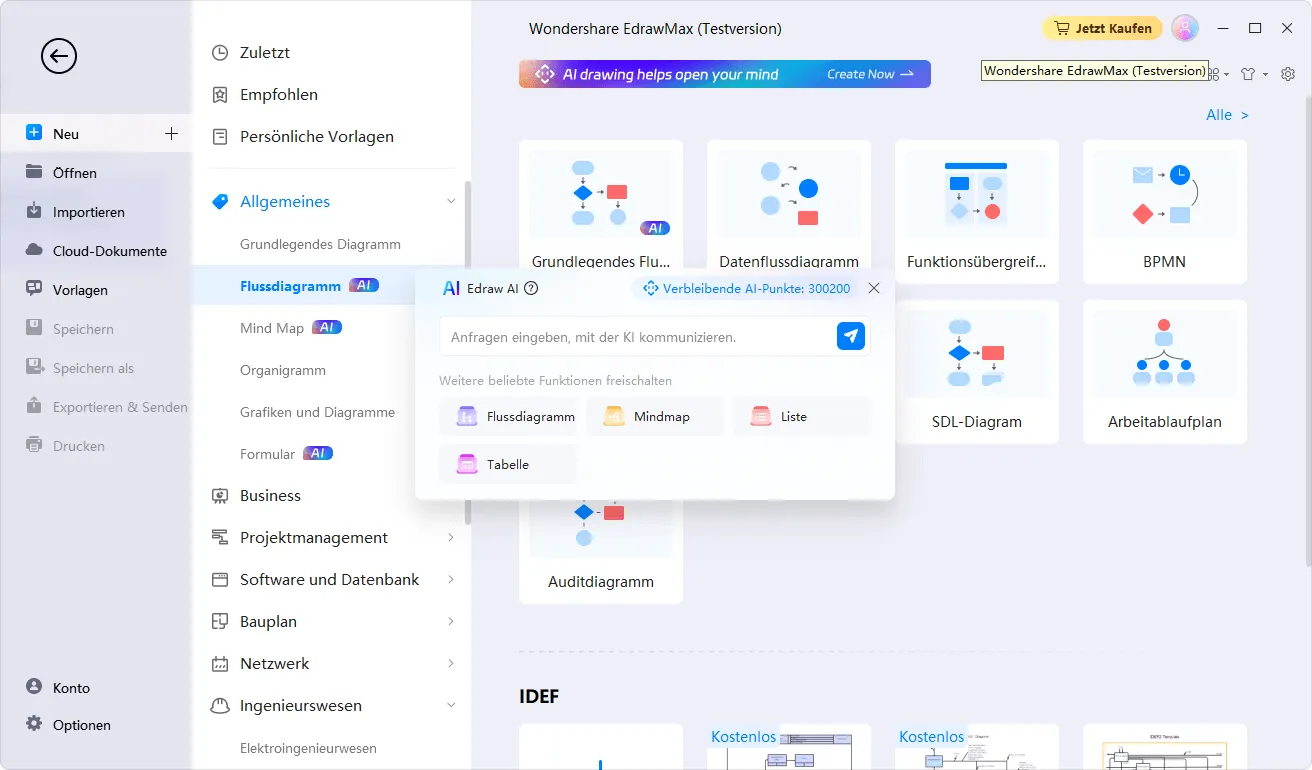Open the Flussdiagramm AI function
1312x770 pixels.
(x=509, y=416)
